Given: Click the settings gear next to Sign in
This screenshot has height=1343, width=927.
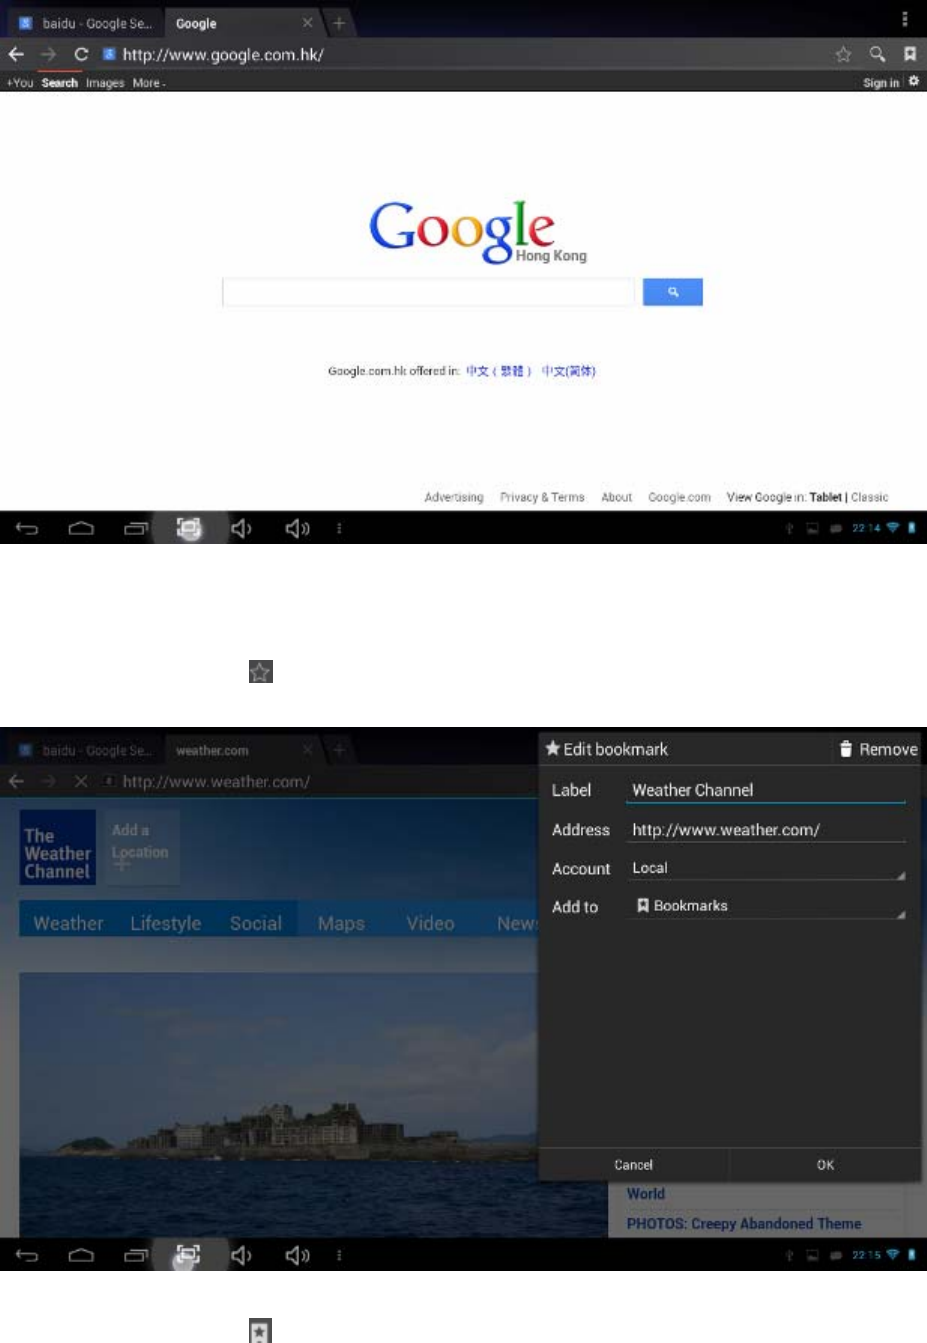Looking at the screenshot, I should point(913,81).
